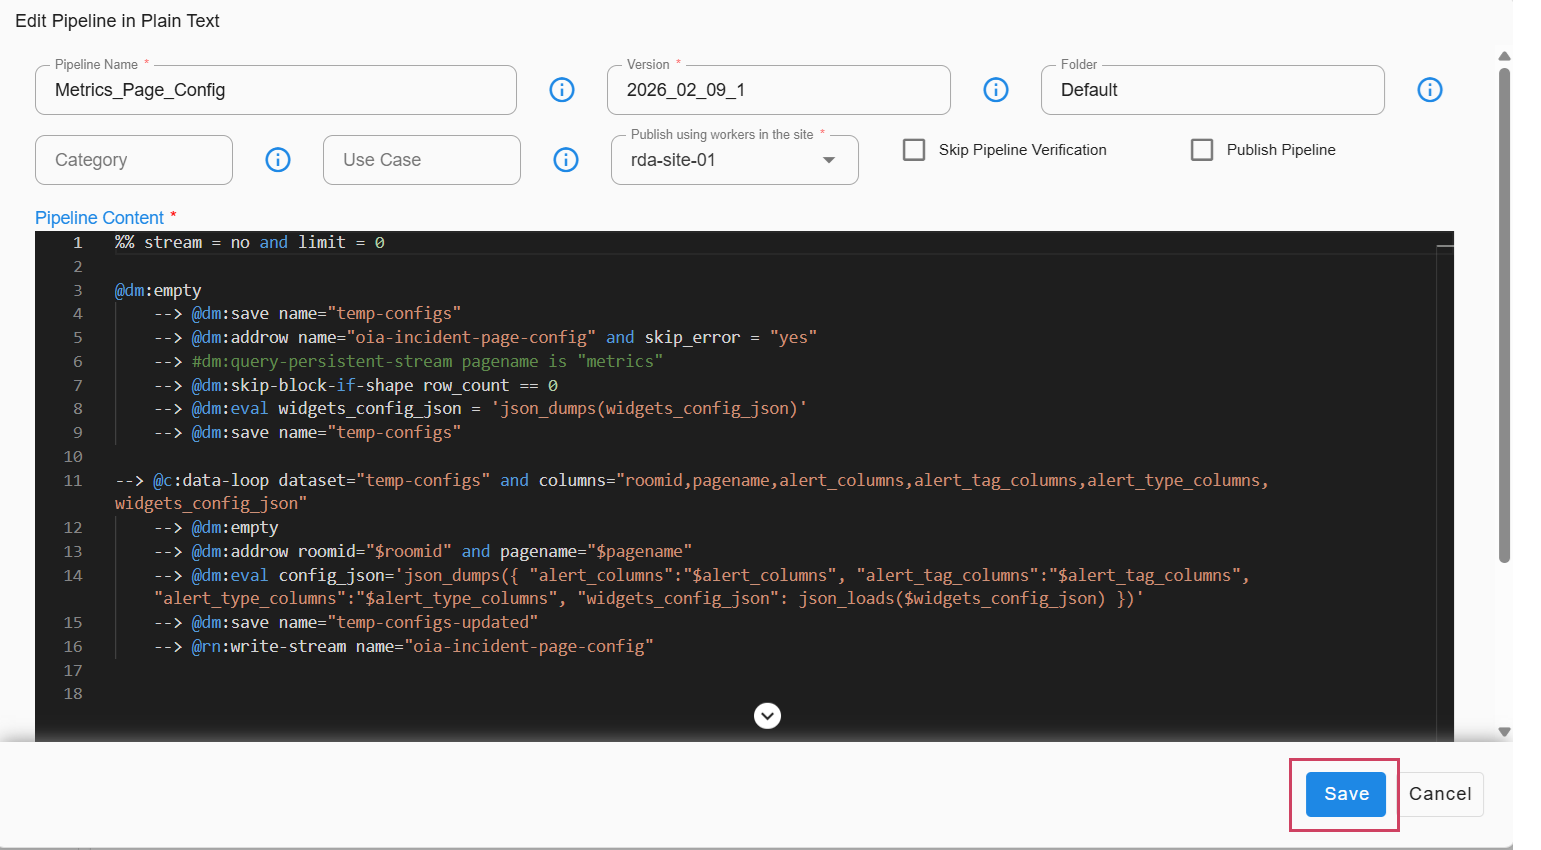Click info icon next to Category field
1541x850 pixels.
(278, 160)
